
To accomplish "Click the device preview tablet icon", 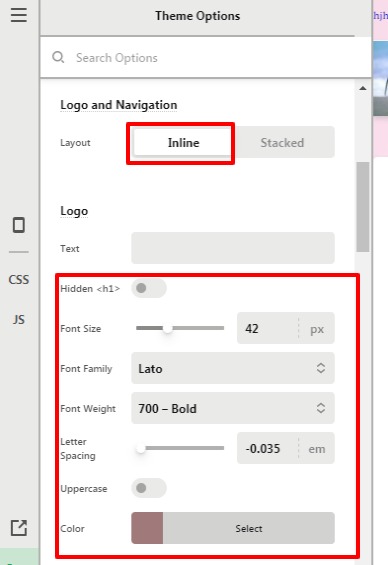I will tap(19, 225).
